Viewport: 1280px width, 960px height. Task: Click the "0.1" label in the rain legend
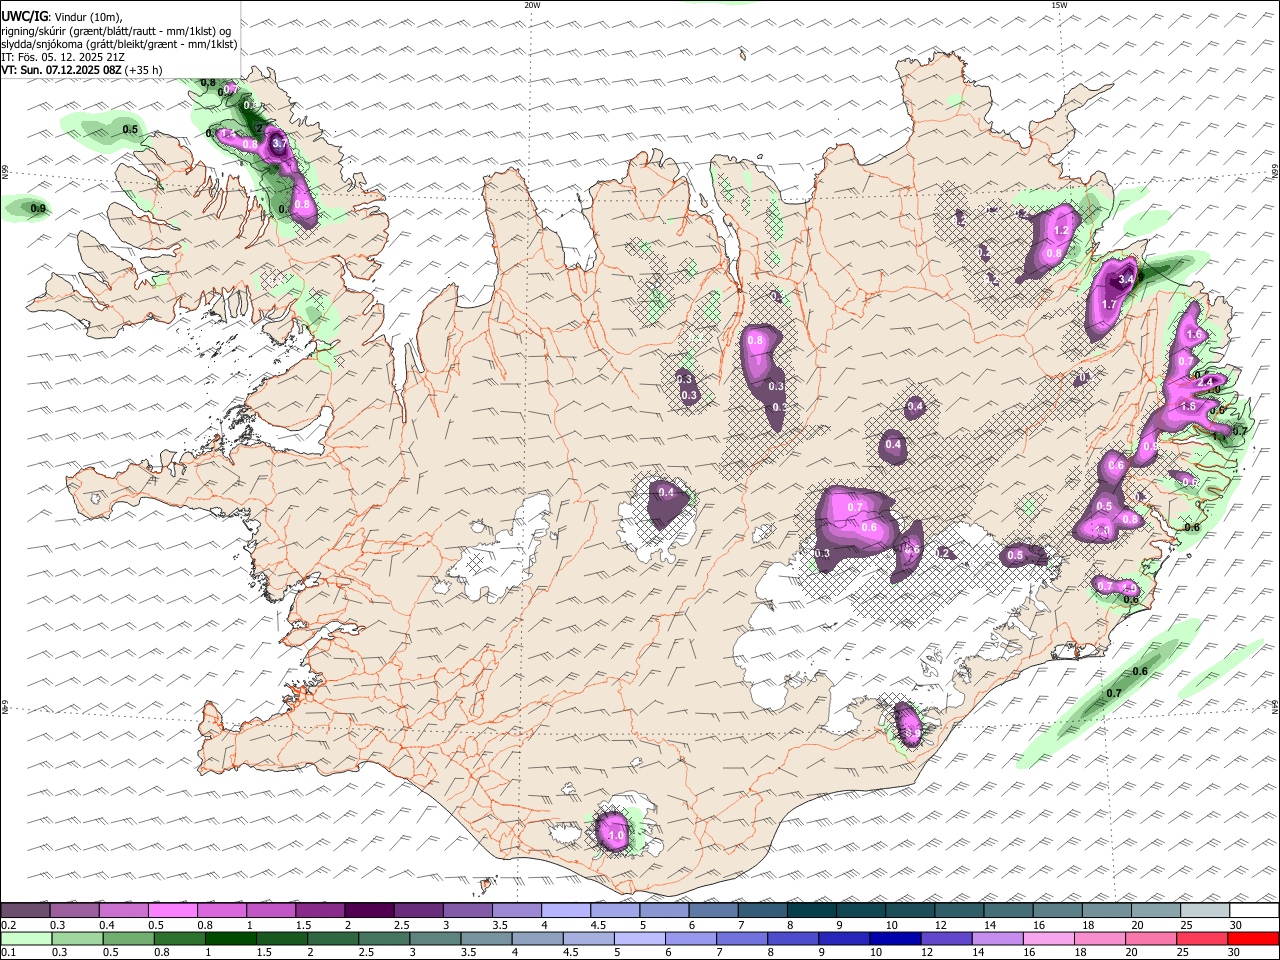click(8, 953)
